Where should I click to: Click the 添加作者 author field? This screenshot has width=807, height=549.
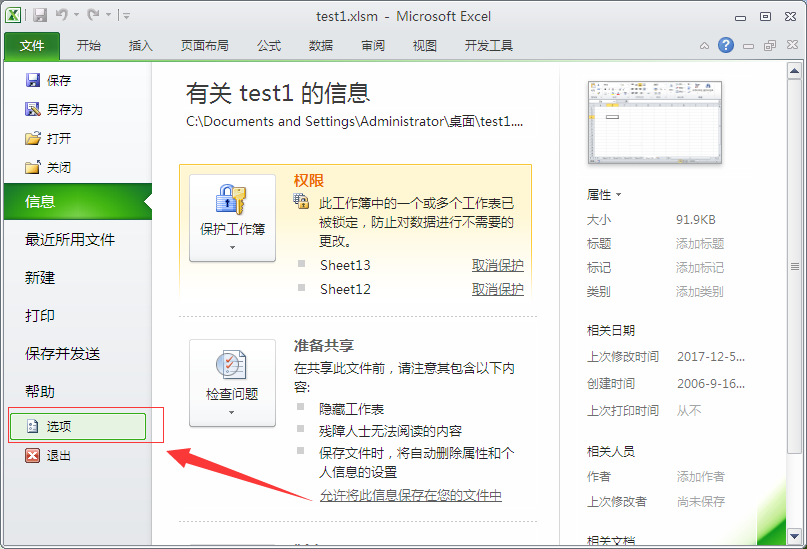(700, 476)
